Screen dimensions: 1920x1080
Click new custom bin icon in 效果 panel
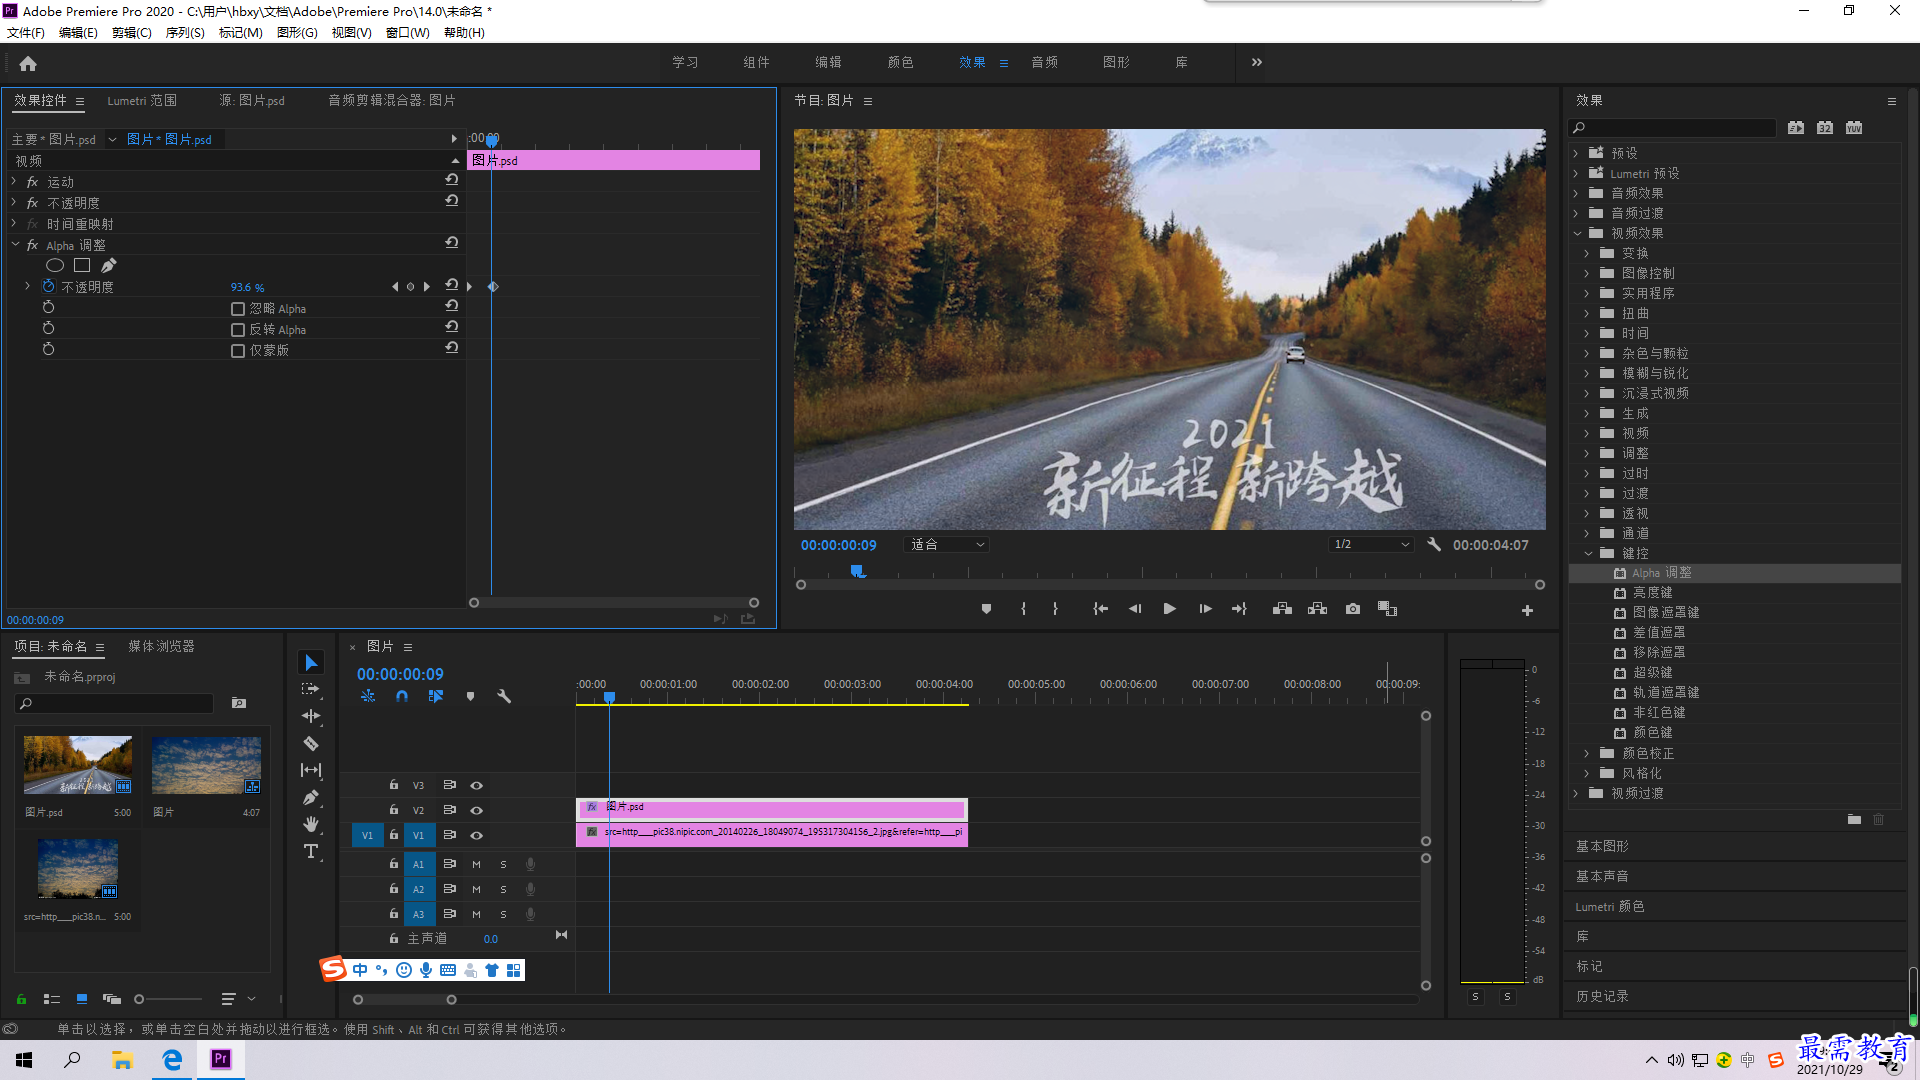click(1854, 819)
